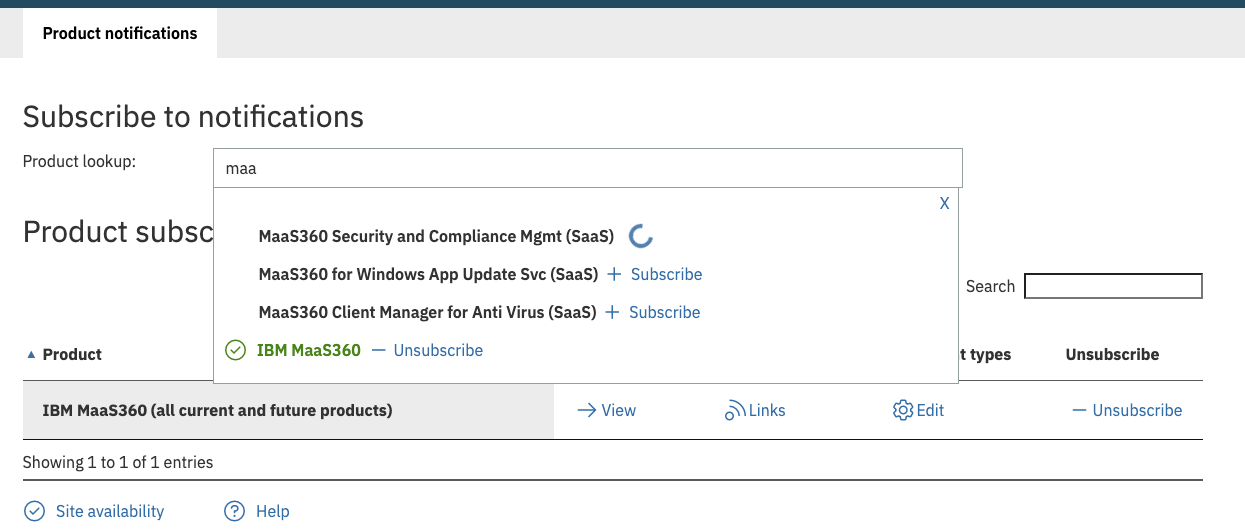Sort table by the Product column header
The height and width of the screenshot is (529, 1245).
pyautogui.click(x=72, y=354)
